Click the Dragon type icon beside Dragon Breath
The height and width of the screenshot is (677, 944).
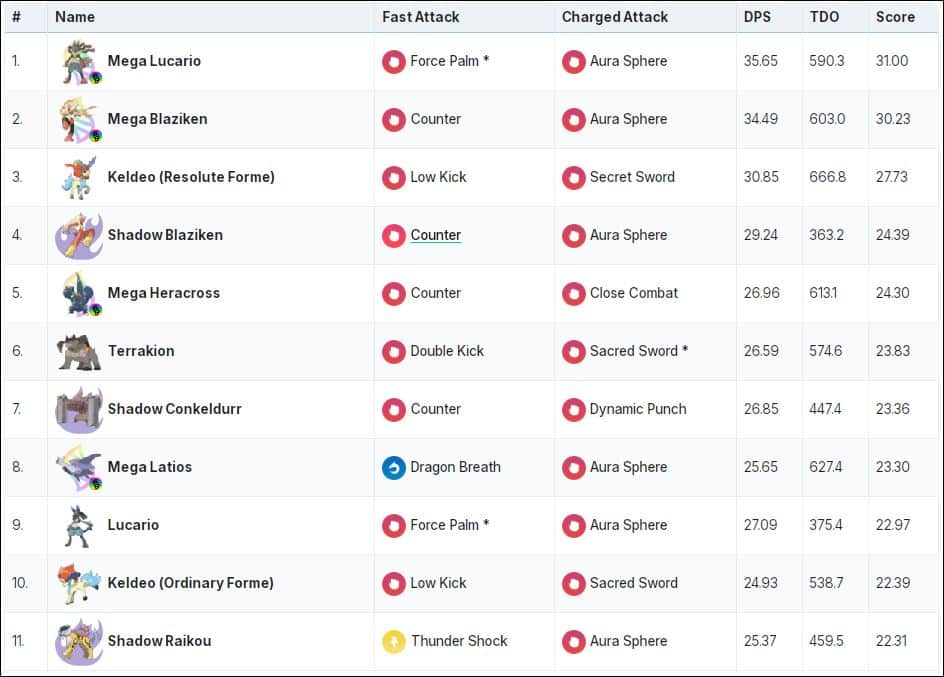394,467
